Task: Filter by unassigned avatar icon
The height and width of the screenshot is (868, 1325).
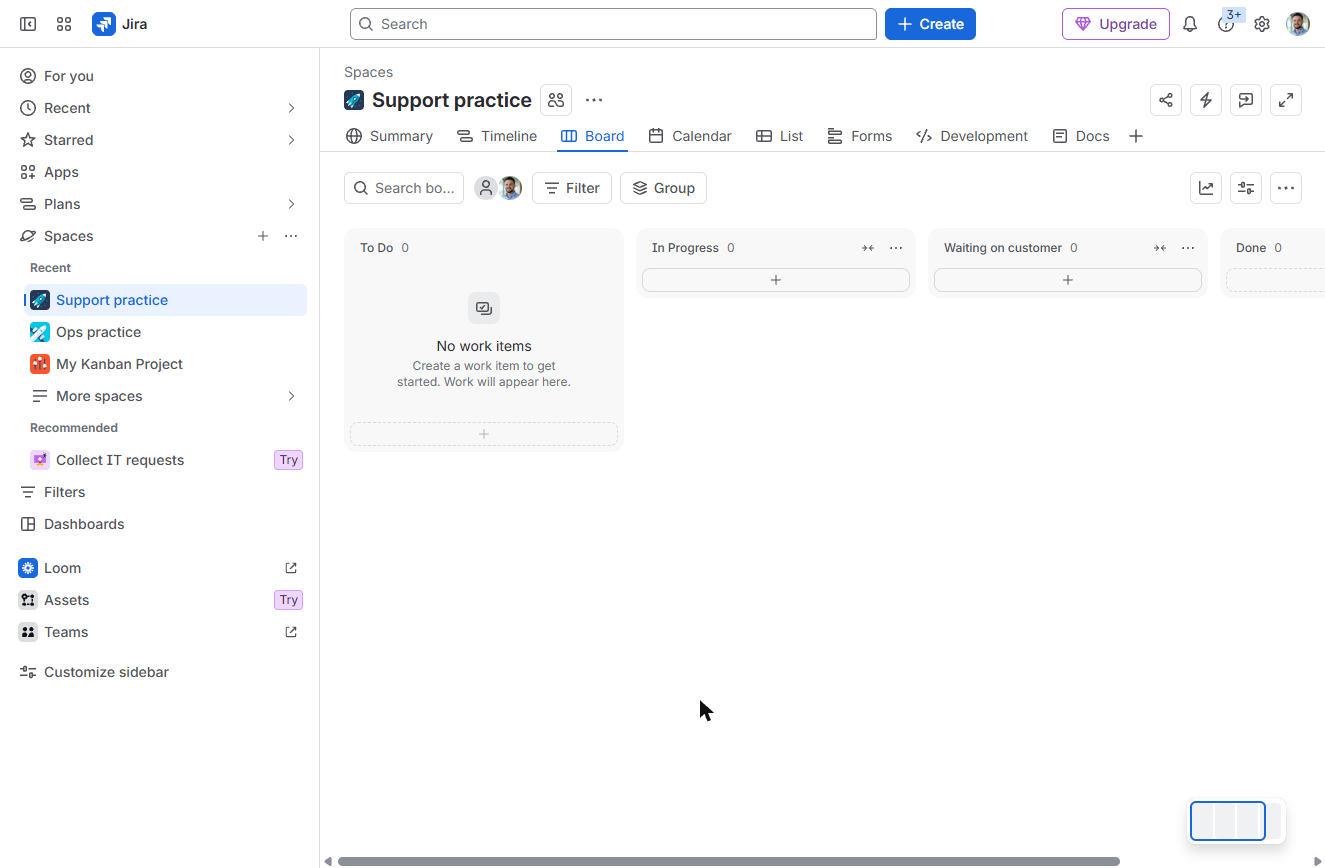Action: point(485,188)
